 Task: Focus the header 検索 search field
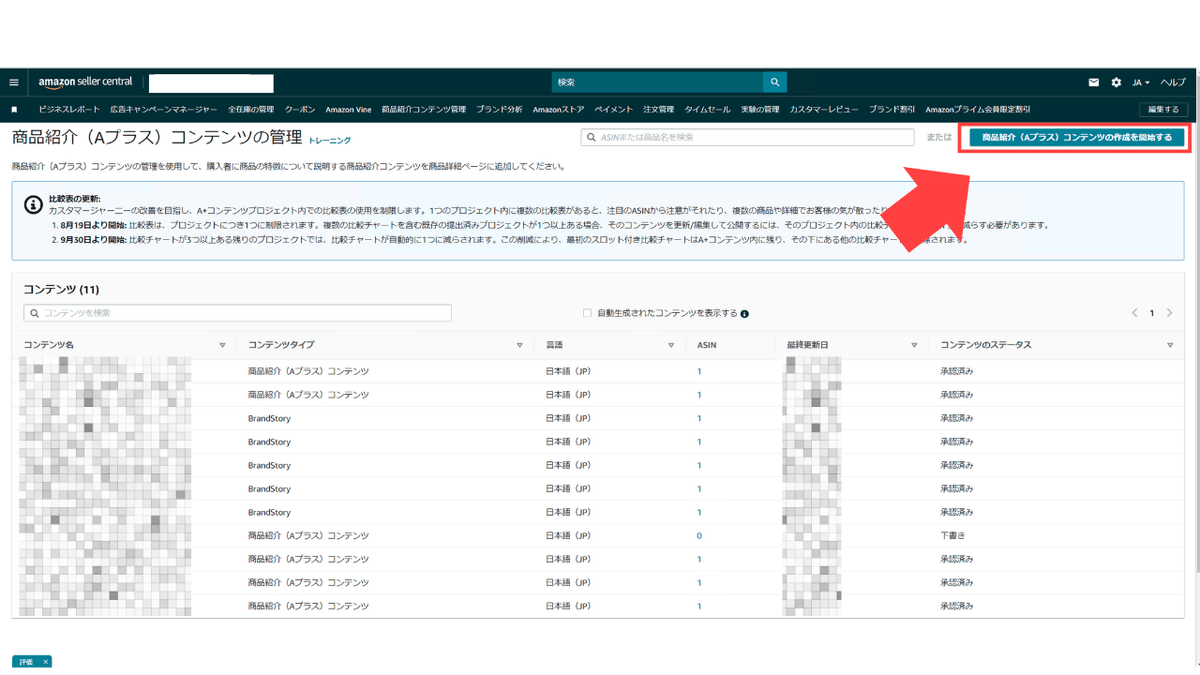point(657,82)
